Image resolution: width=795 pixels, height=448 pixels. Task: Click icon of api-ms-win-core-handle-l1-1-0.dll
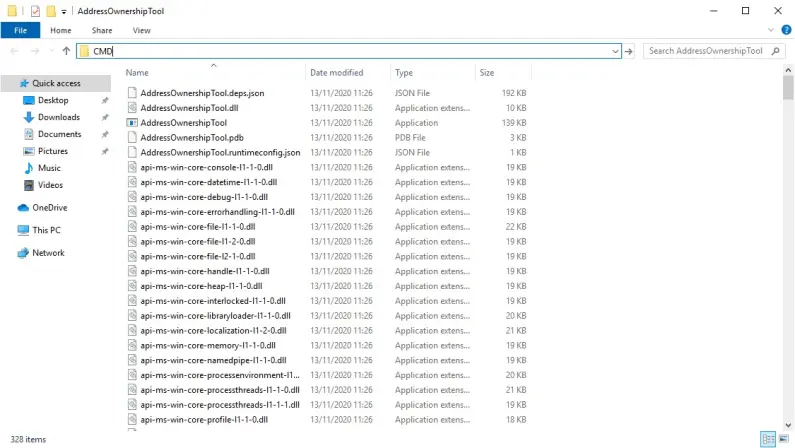pos(132,271)
